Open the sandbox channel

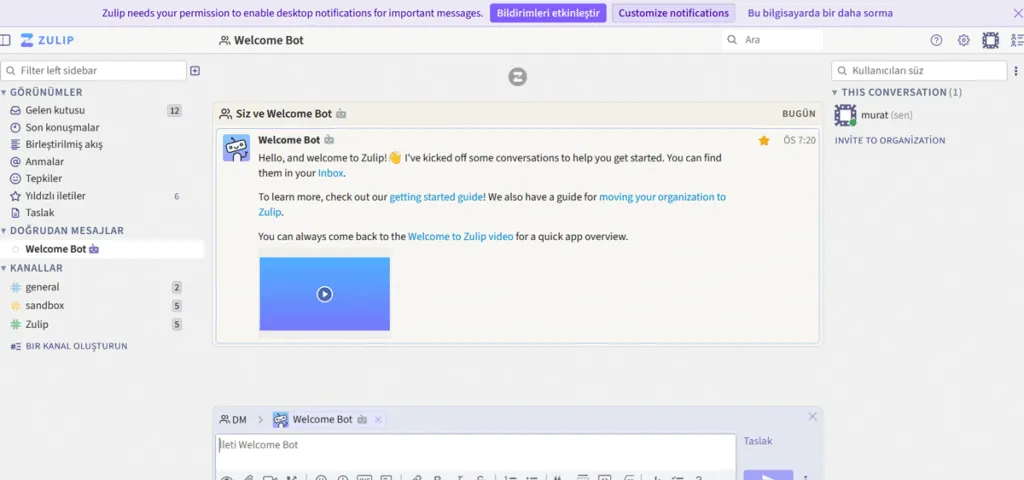[x=44, y=306]
